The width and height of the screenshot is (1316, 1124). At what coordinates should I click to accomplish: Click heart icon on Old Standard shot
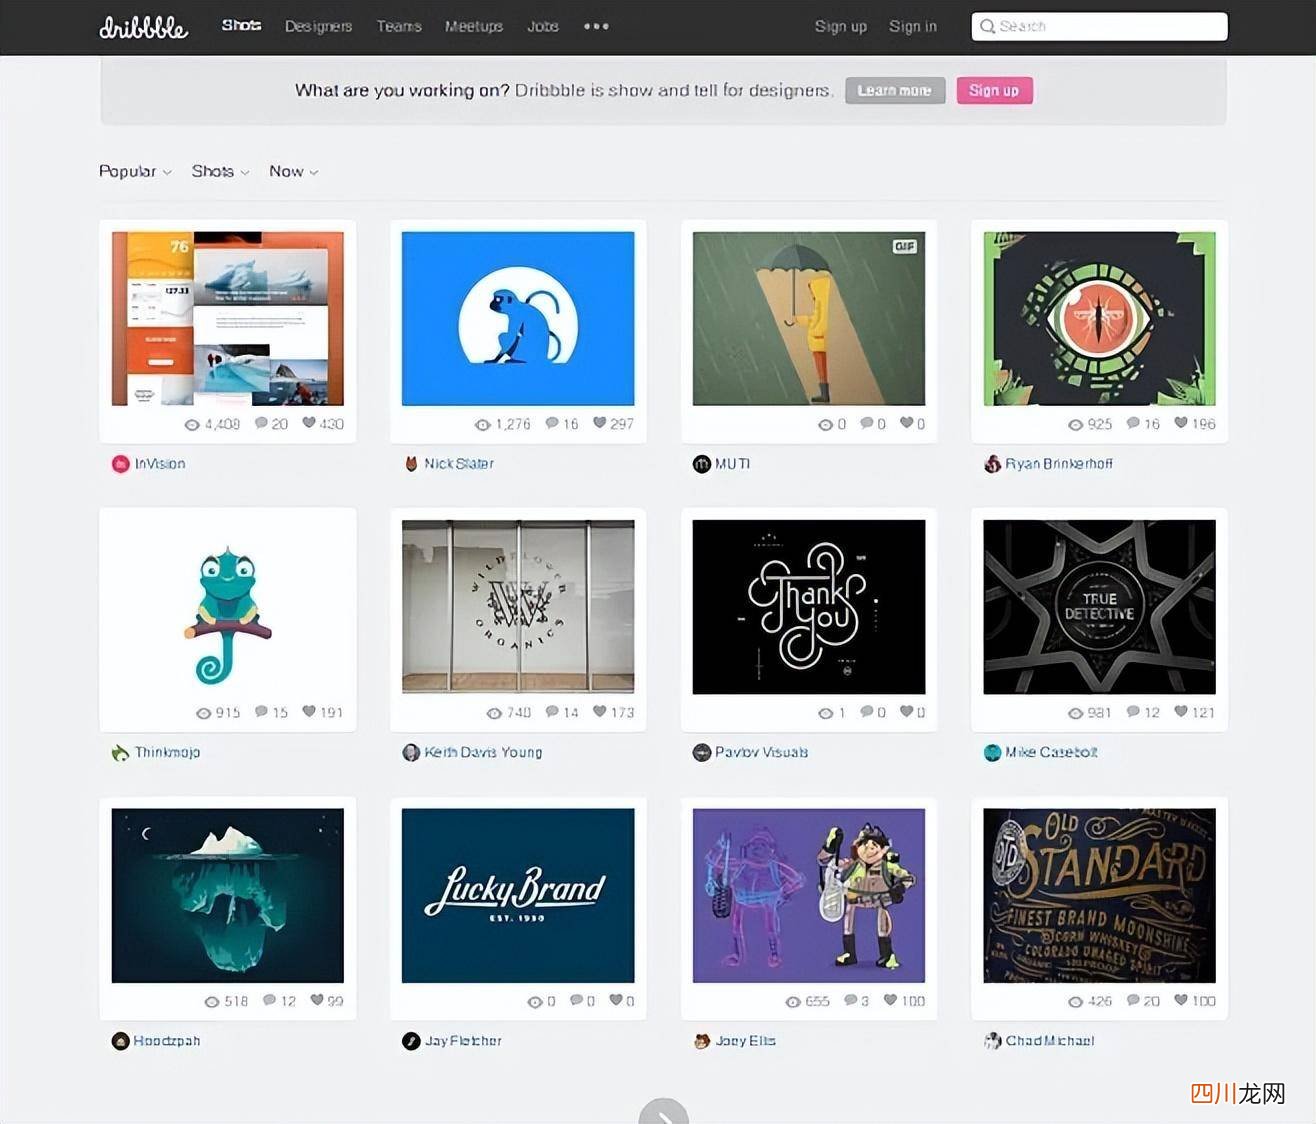click(x=1181, y=1000)
